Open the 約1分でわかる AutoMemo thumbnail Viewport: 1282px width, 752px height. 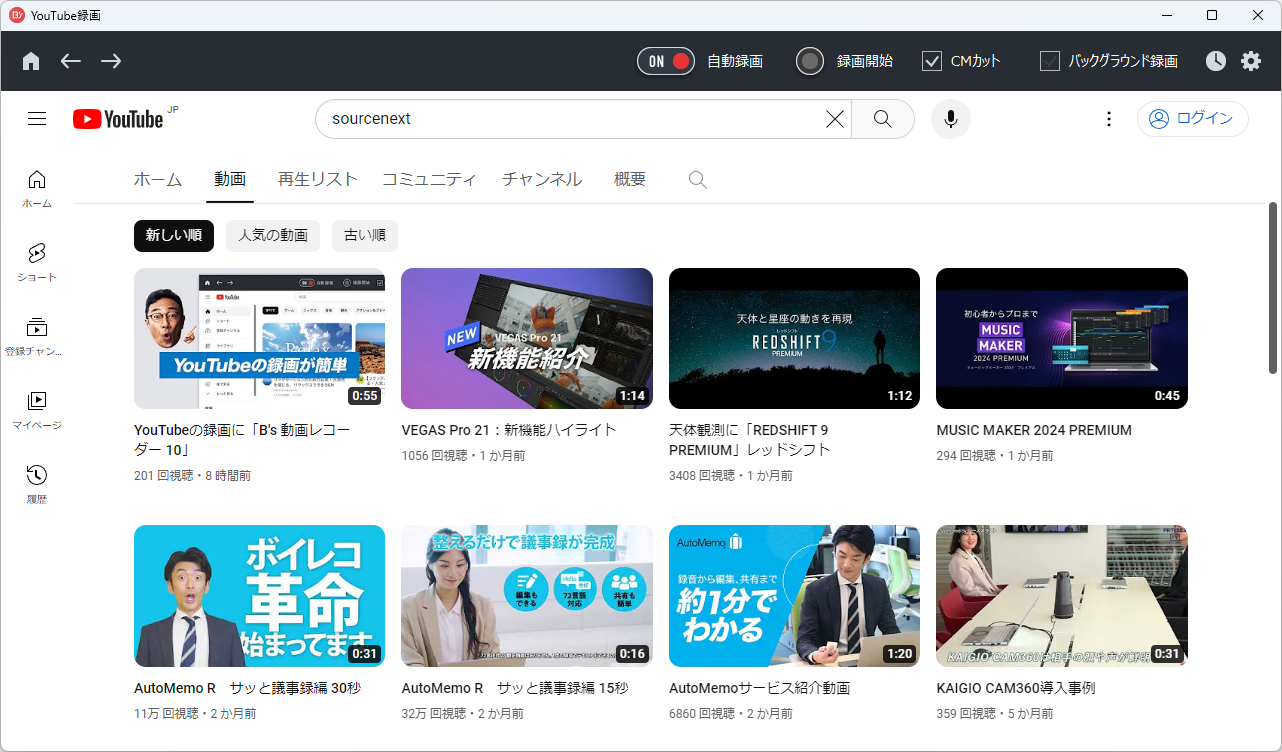(x=794, y=596)
